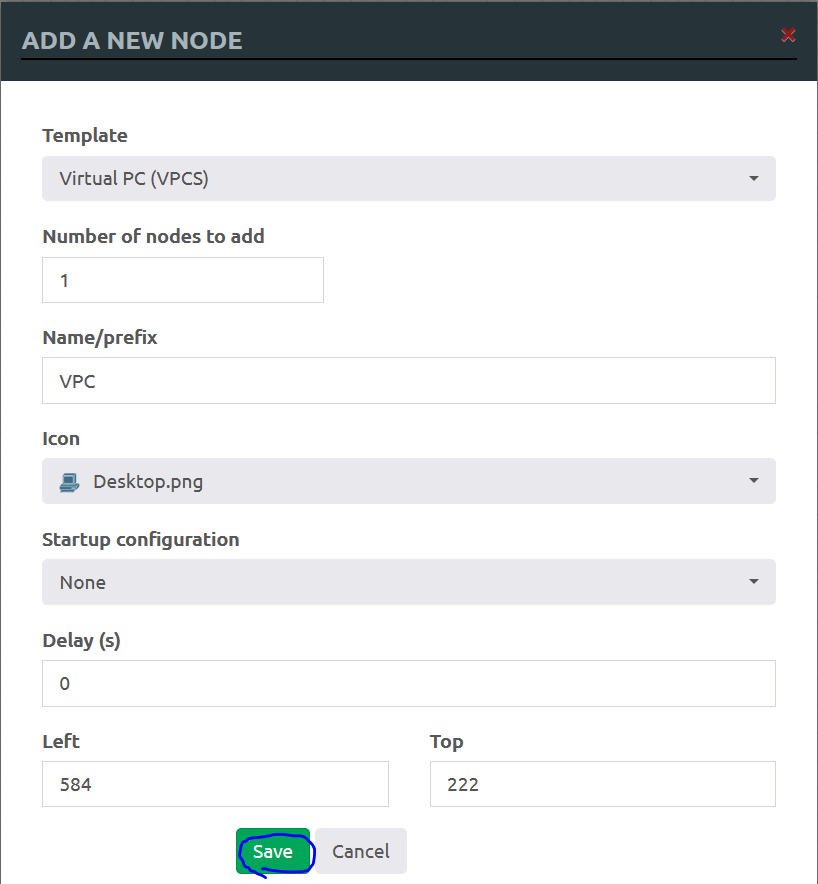The width and height of the screenshot is (818, 884).
Task: Click the Startup configuration label
Action: click(x=141, y=540)
